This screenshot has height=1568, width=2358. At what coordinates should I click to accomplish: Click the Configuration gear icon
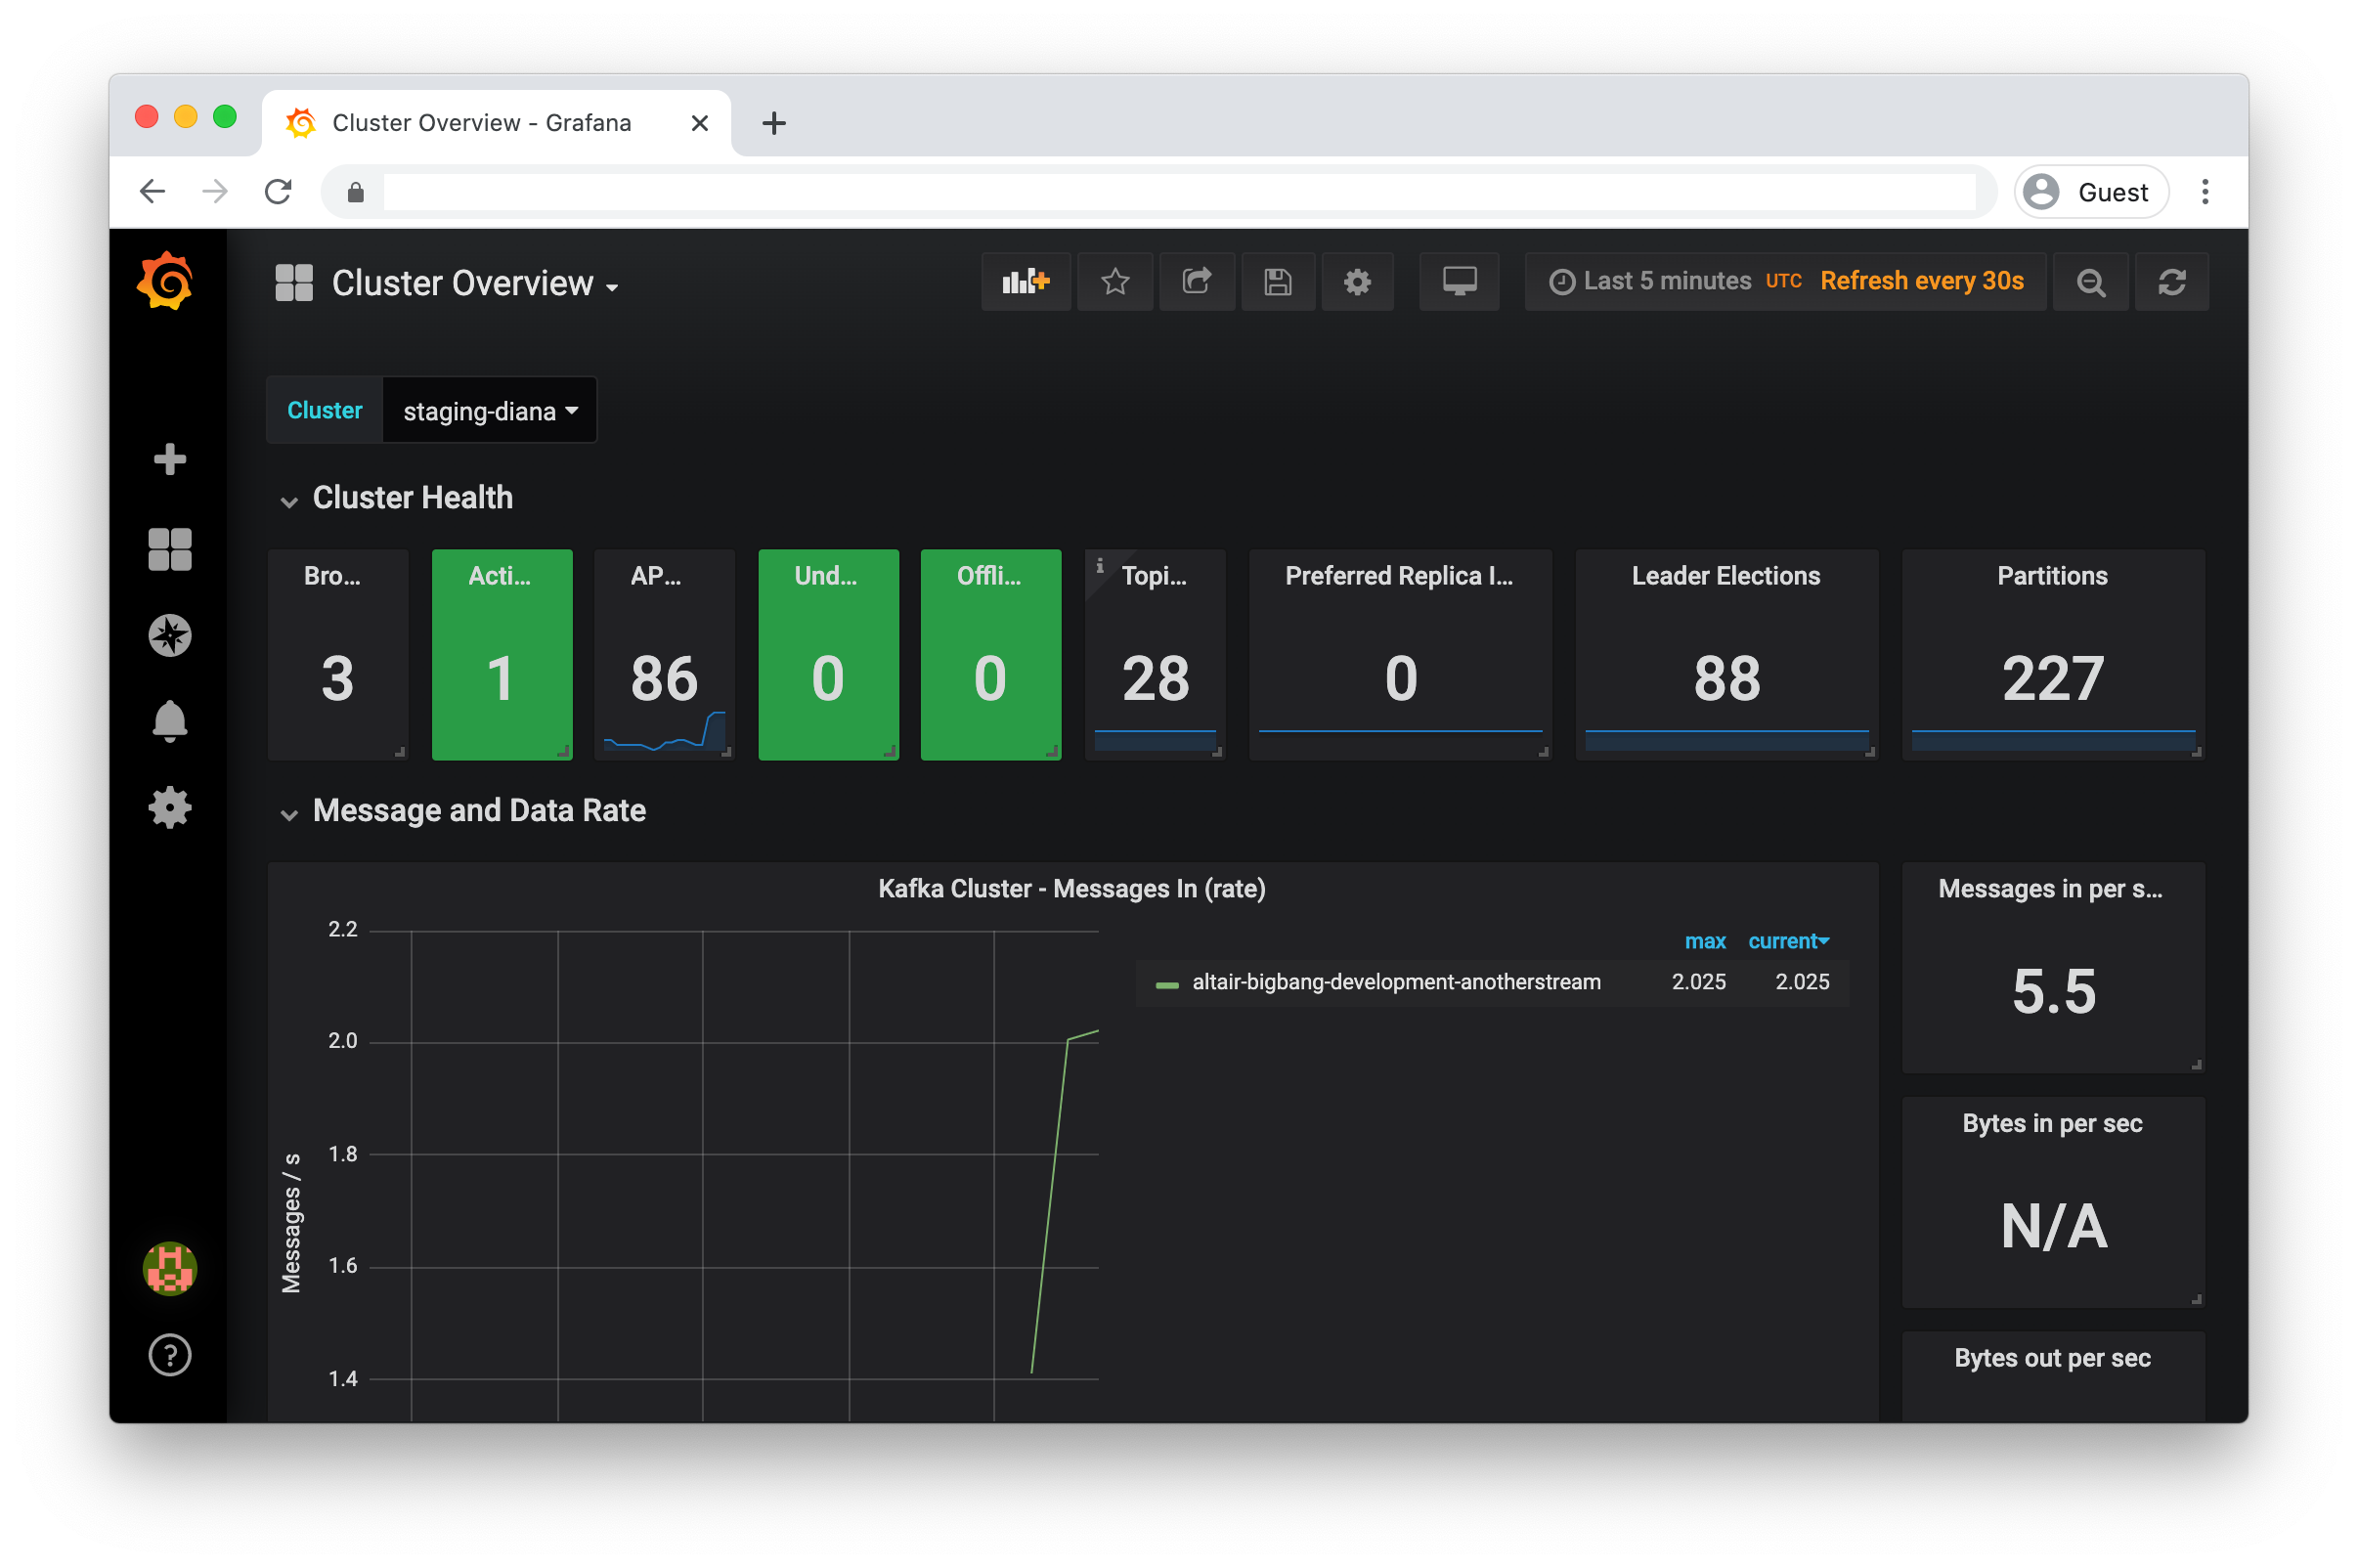pyautogui.click(x=170, y=805)
